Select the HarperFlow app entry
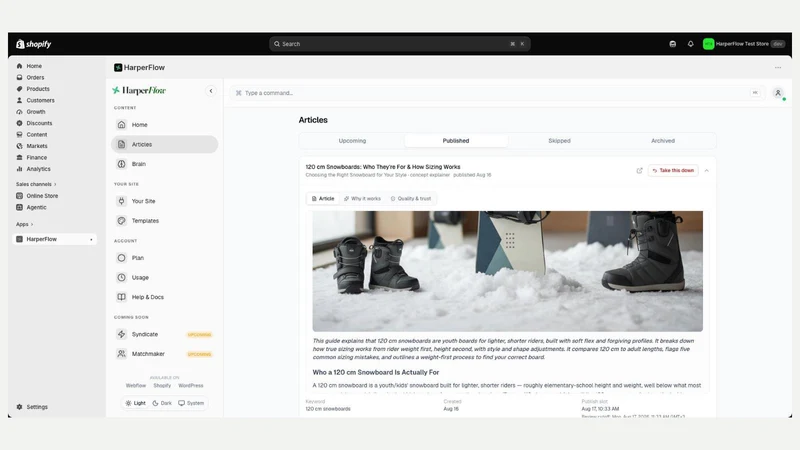Screen dimensions: 800x450 (55, 239)
